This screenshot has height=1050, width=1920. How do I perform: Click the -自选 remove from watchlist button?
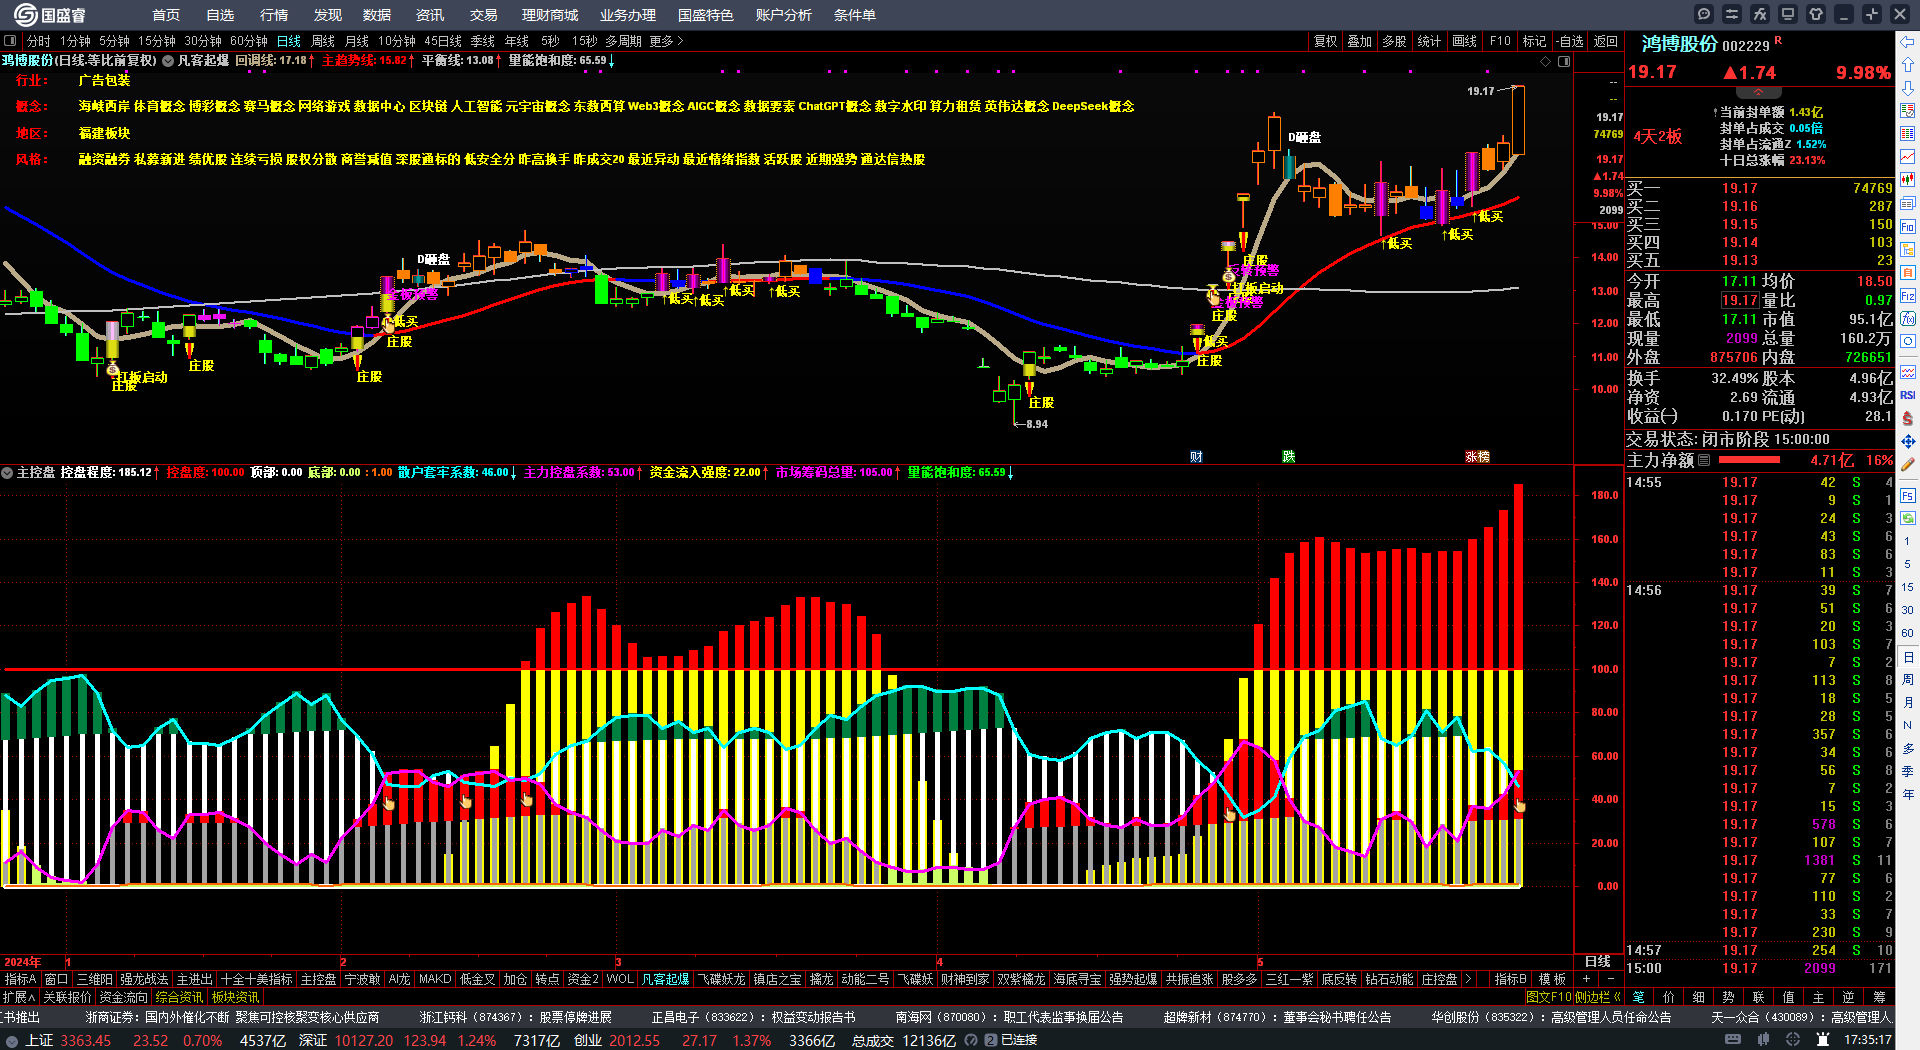point(1570,41)
